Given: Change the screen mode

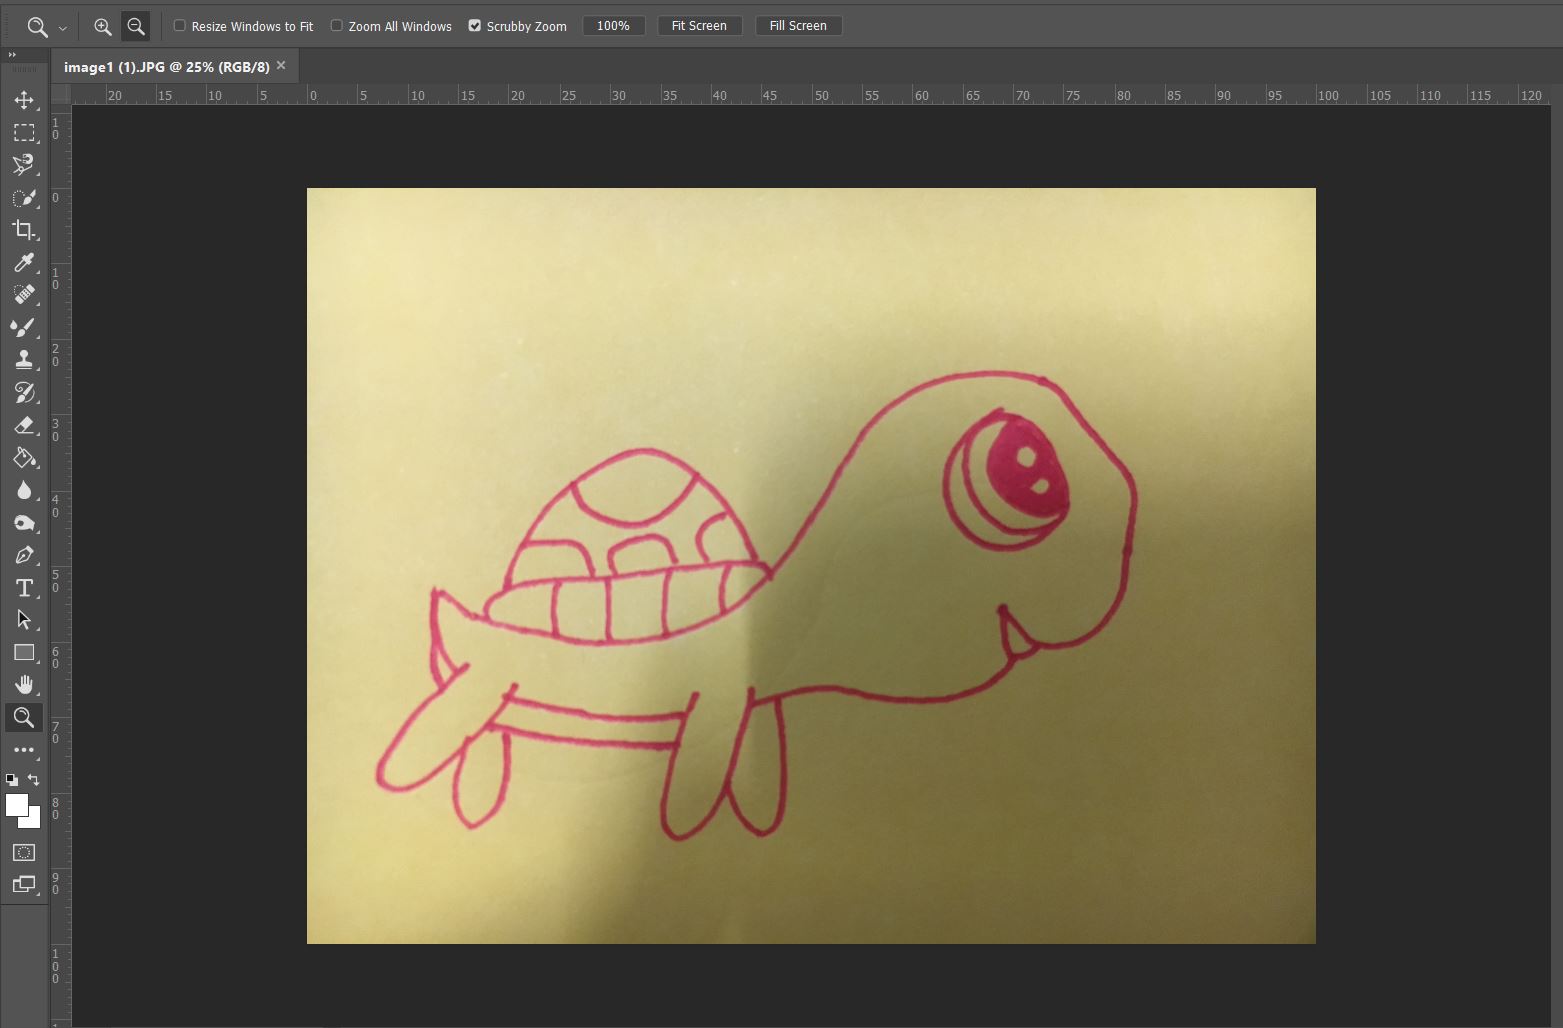Looking at the screenshot, I should [24, 884].
